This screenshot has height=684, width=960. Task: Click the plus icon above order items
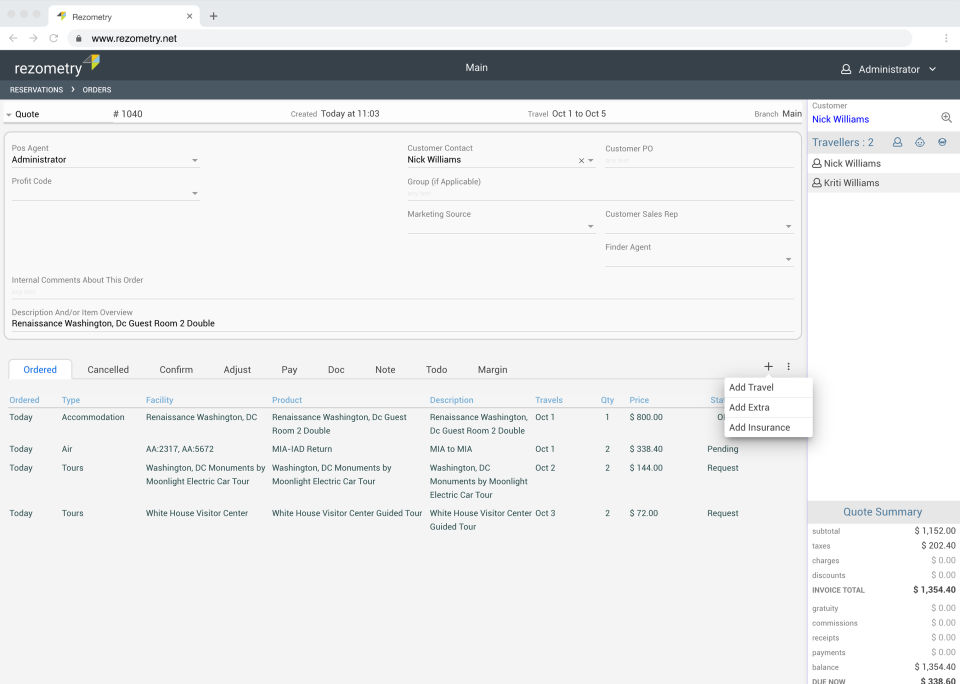pos(768,367)
